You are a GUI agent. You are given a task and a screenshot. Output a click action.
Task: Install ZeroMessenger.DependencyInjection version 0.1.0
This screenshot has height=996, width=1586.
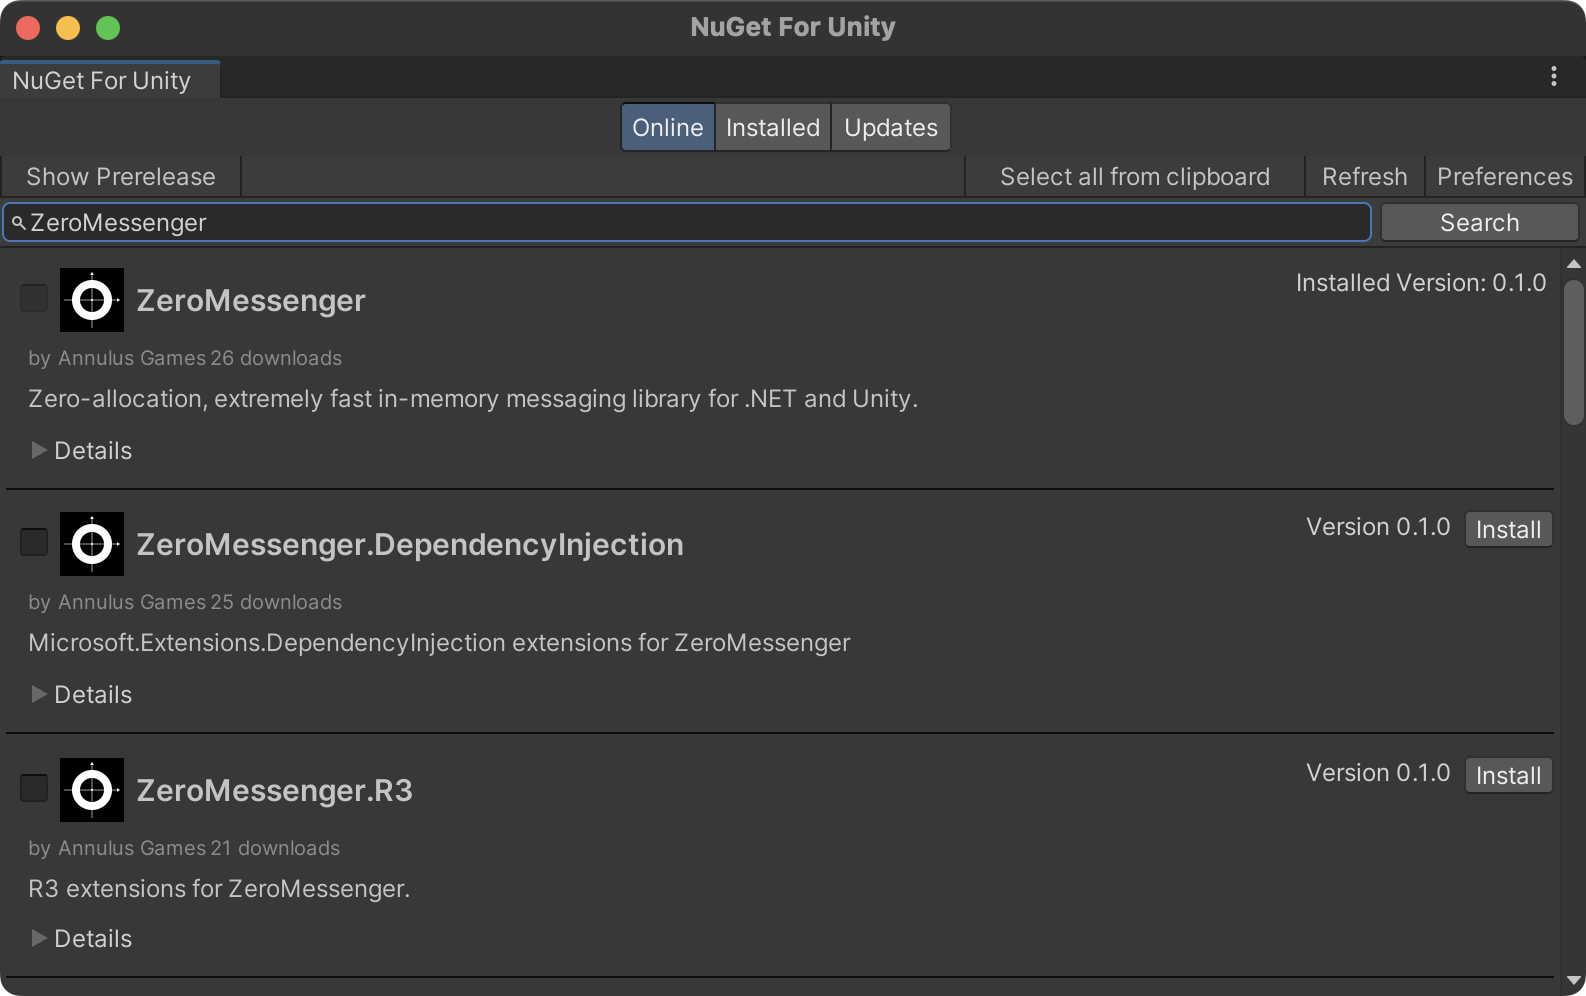click(1508, 530)
